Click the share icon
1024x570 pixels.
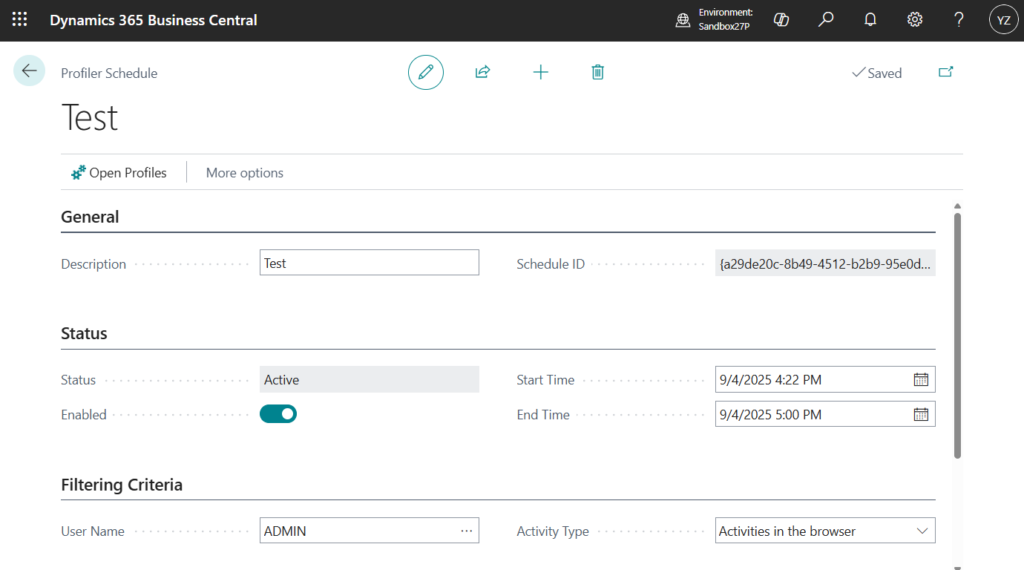[483, 72]
